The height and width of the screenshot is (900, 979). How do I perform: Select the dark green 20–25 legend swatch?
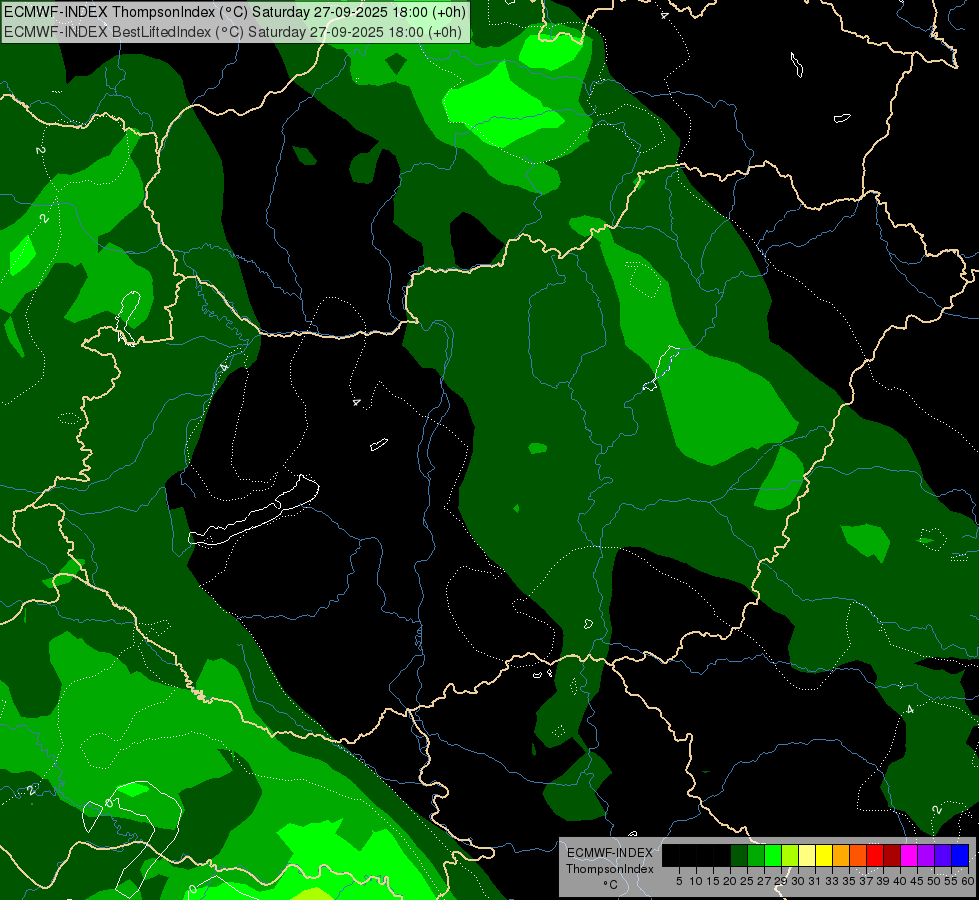tap(739, 855)
